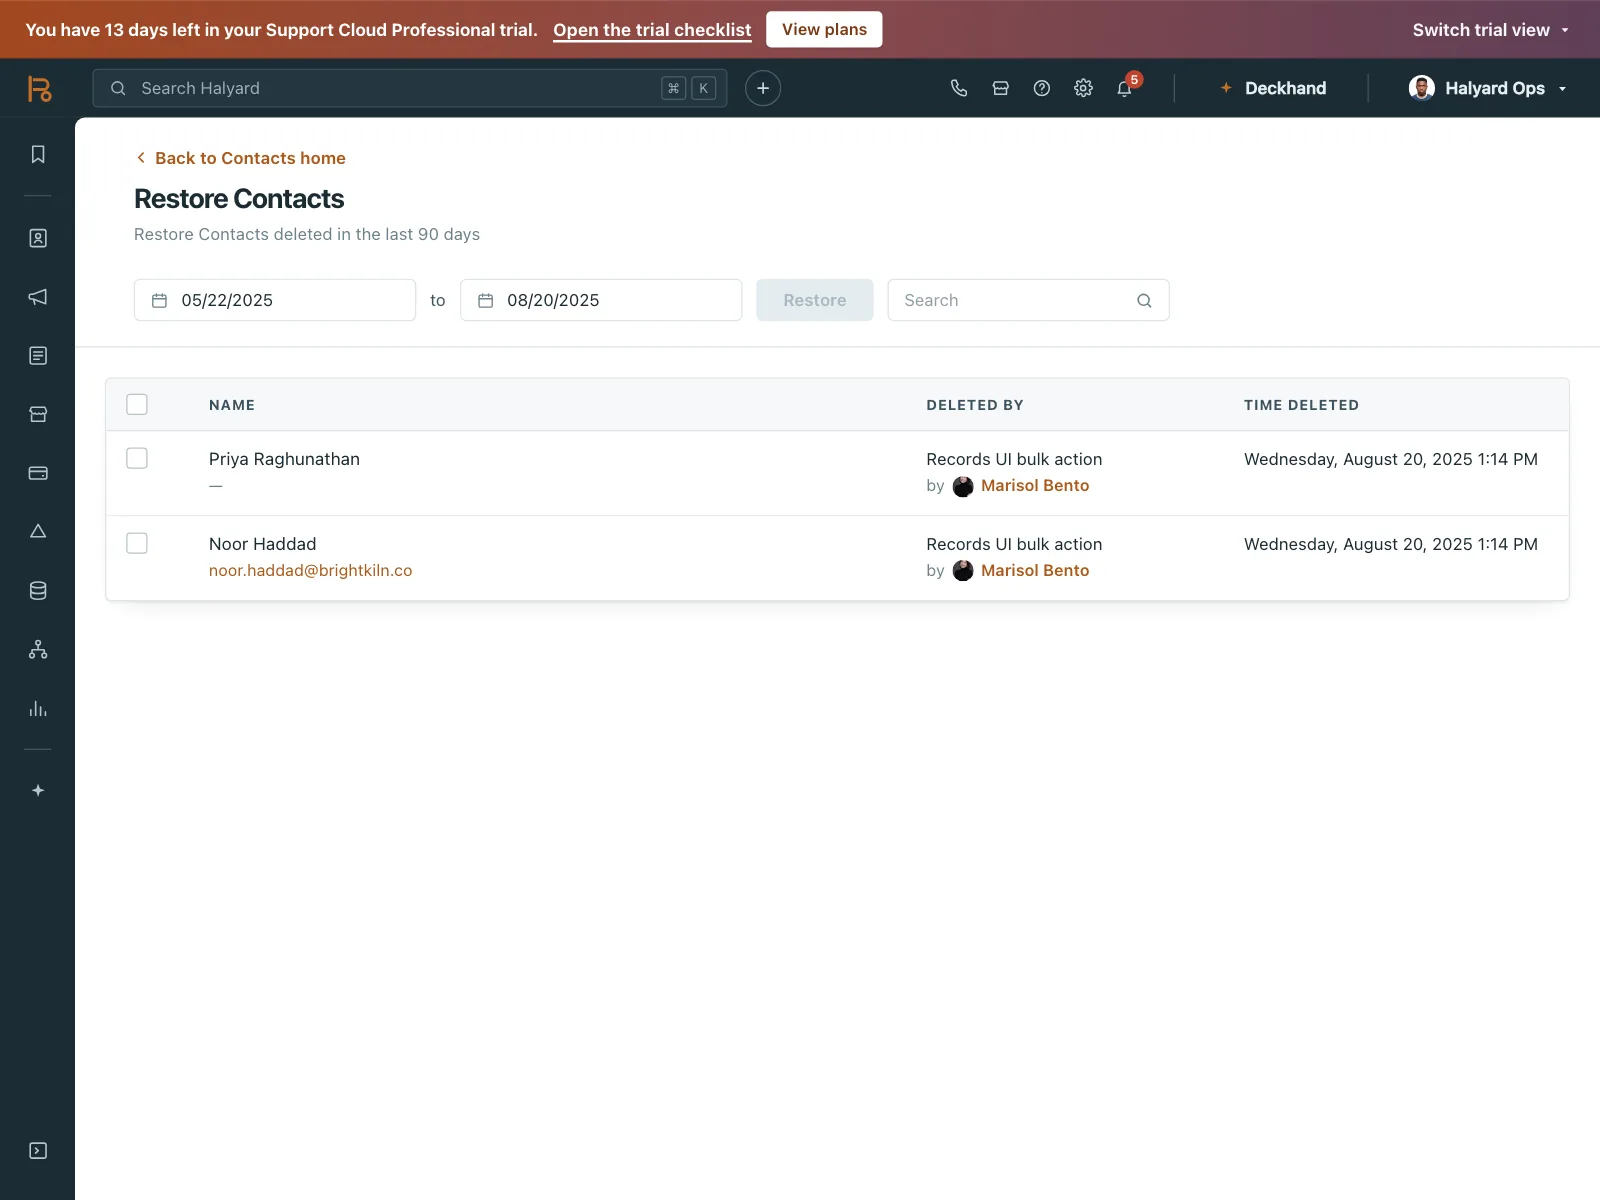This screenshot has width=1600, height=1200.
Task: Click the phone icon in top bar
Action: [959, 88]
